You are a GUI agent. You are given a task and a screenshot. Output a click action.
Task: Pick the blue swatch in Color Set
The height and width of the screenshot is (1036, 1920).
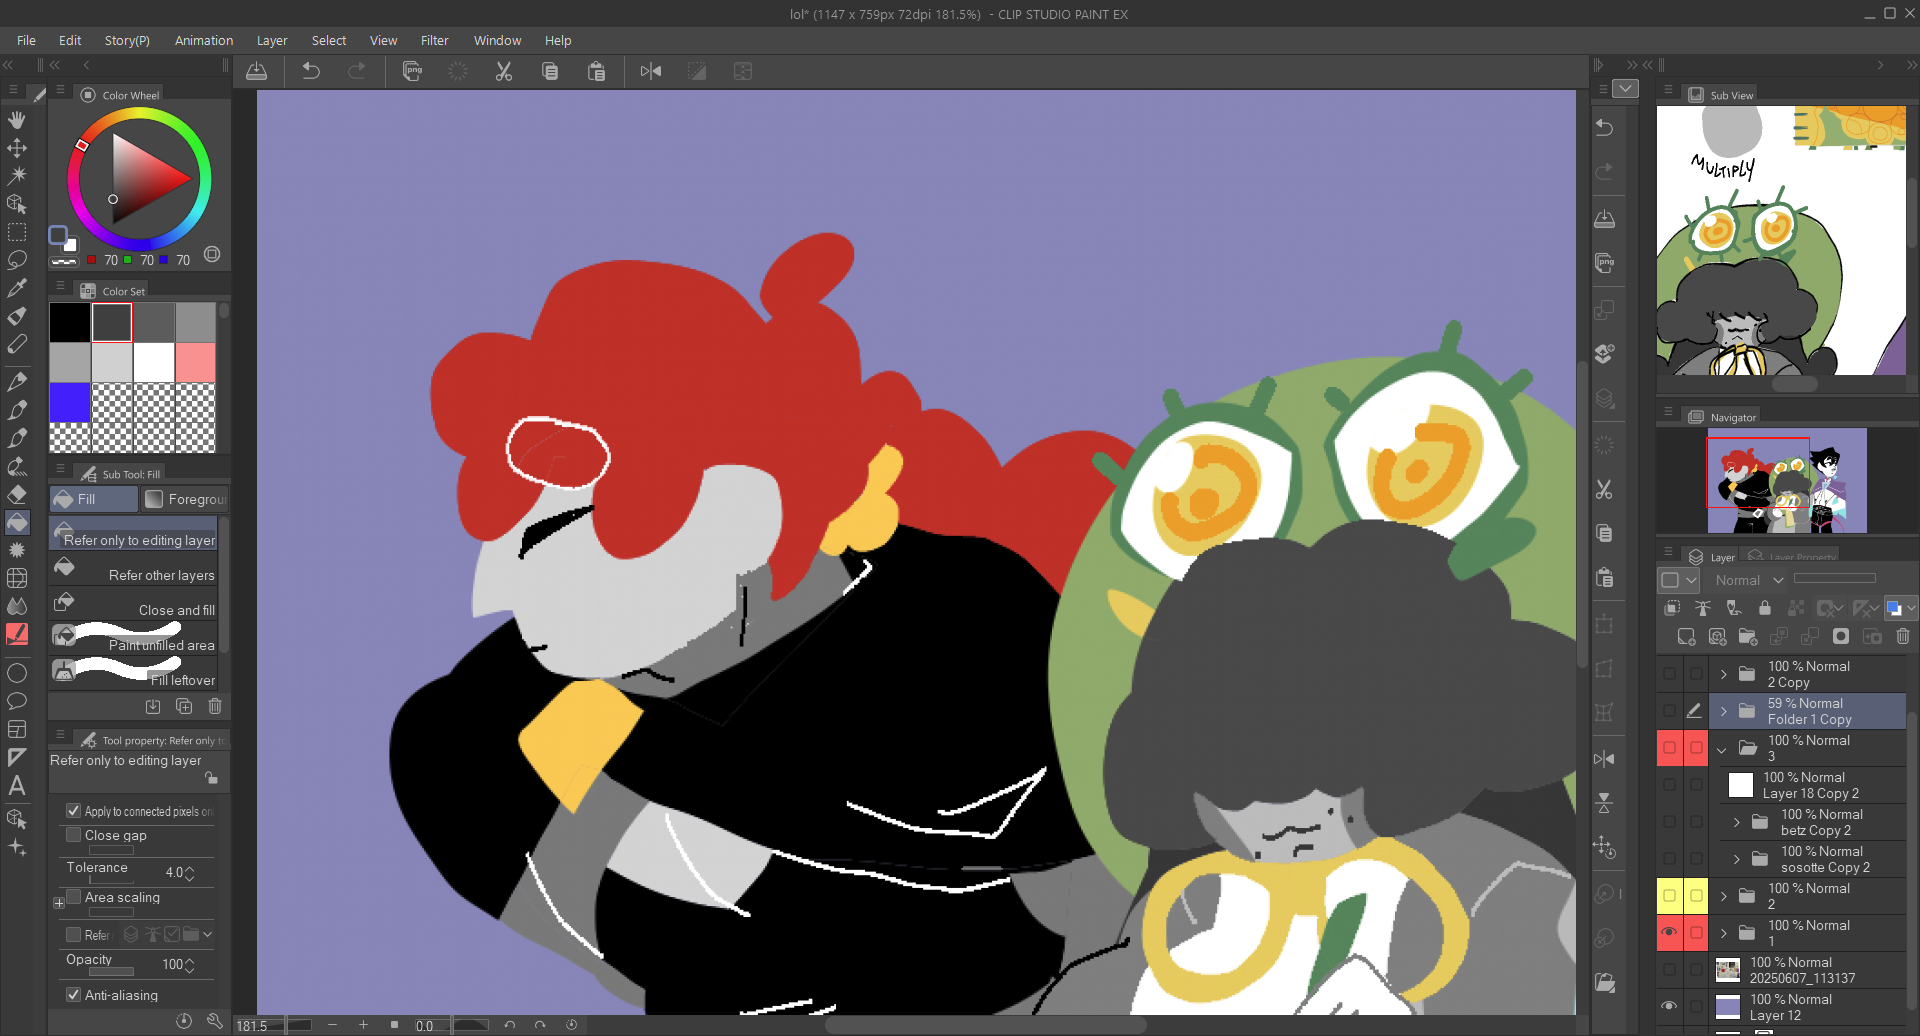click(x=70, y=403)
